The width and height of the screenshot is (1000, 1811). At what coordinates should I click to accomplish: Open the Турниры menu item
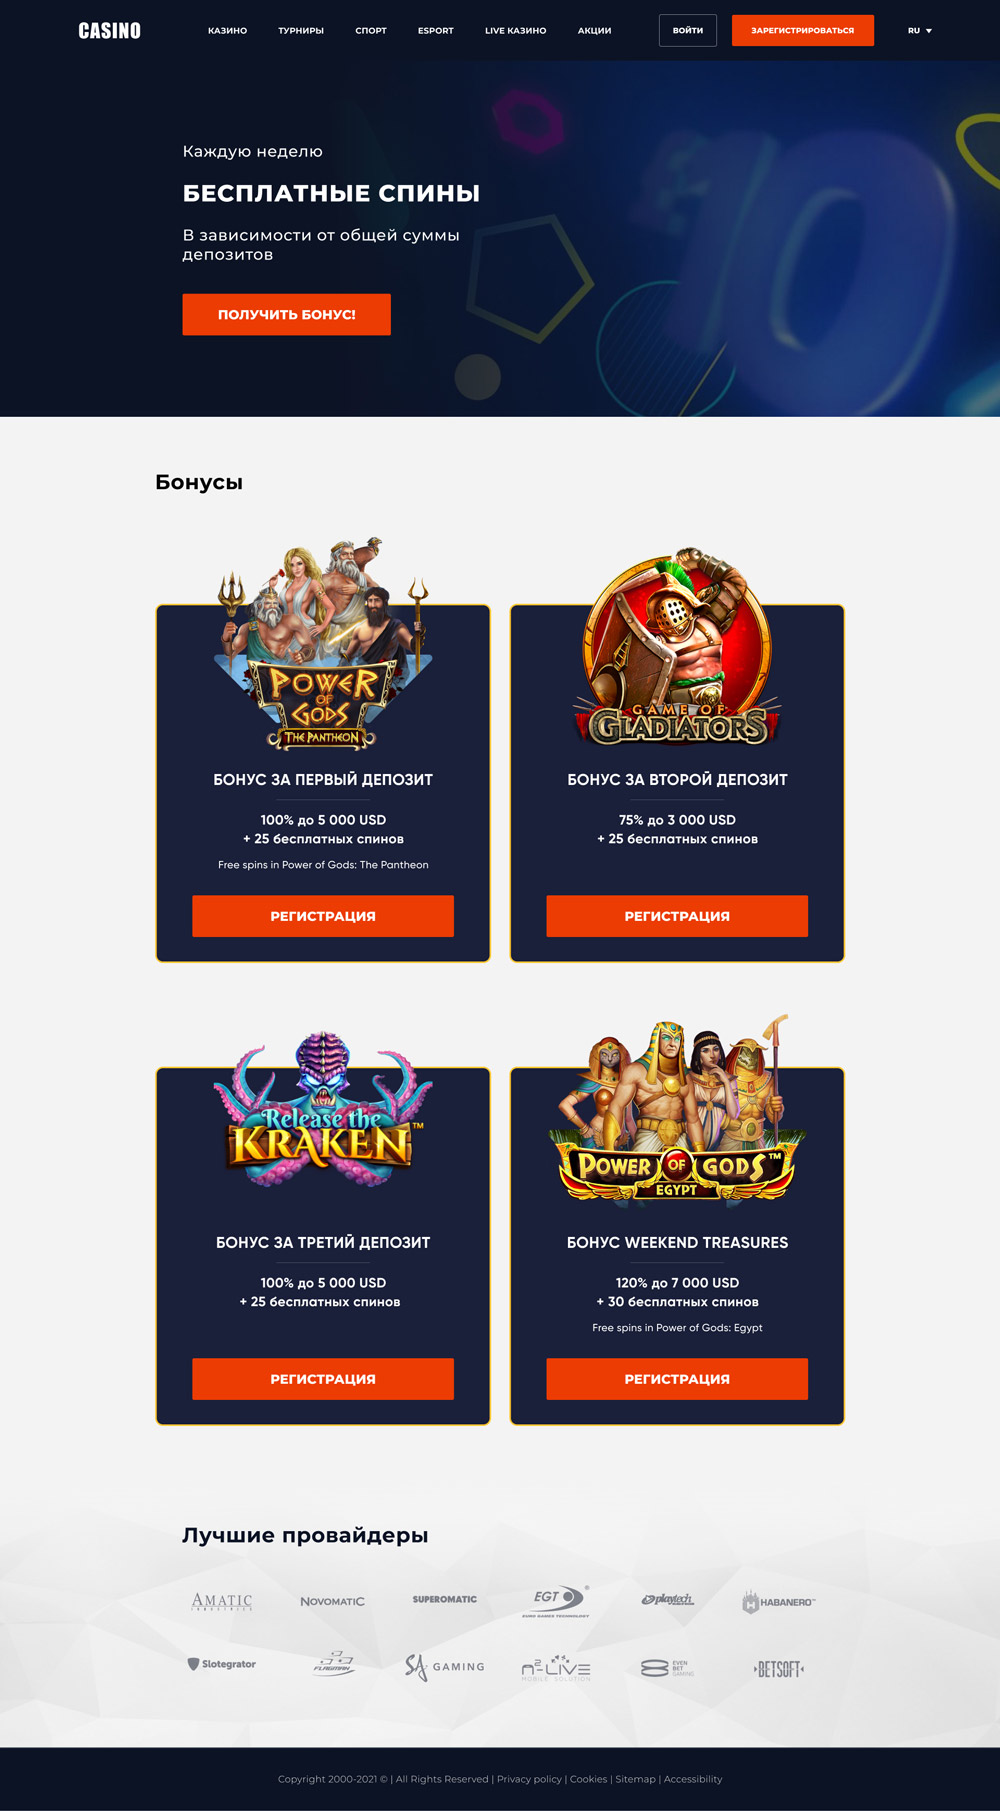pos(301,31)
